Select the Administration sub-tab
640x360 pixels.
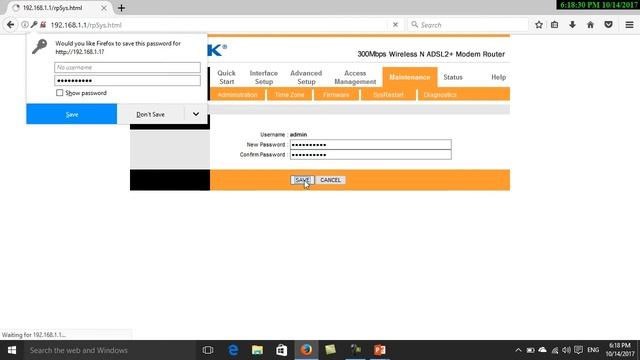coord(238,95)
